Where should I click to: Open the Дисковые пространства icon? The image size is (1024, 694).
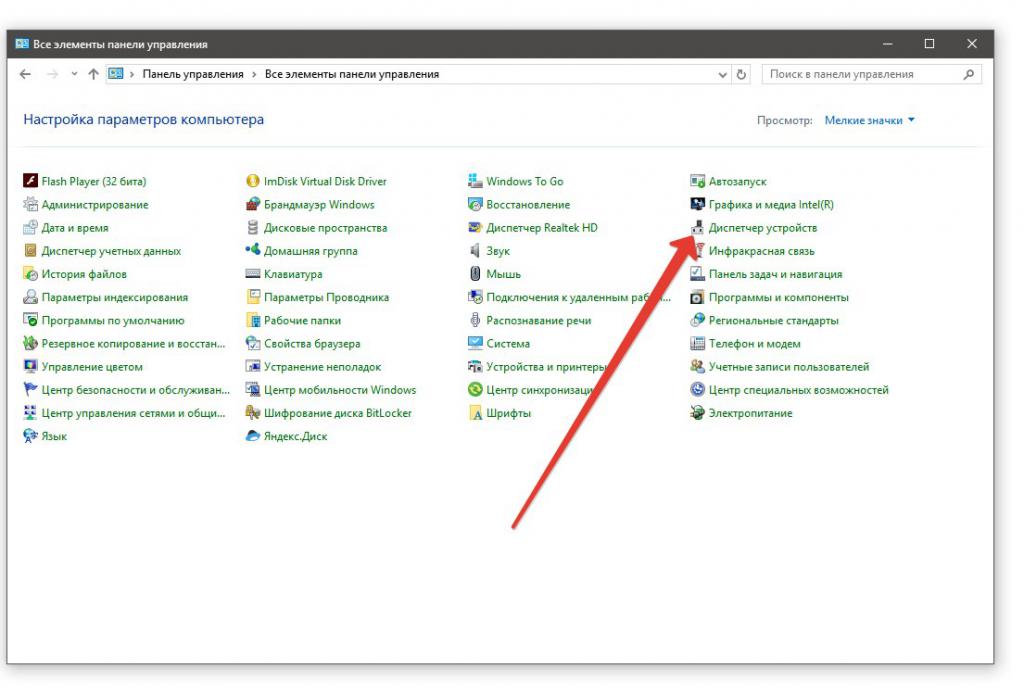(x=253, y=227)
